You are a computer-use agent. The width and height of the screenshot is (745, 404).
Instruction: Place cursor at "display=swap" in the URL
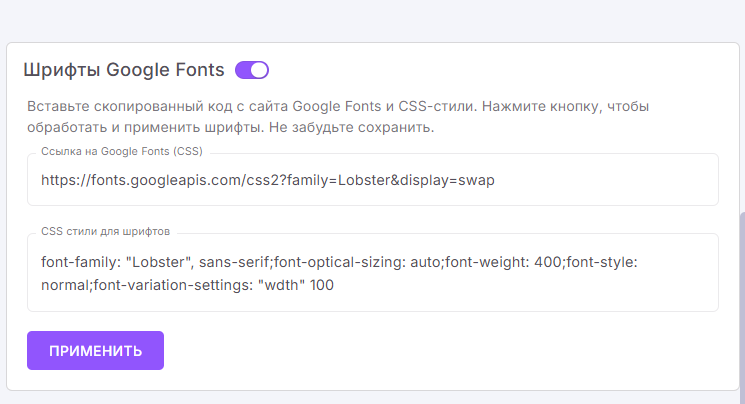point(444,181)
